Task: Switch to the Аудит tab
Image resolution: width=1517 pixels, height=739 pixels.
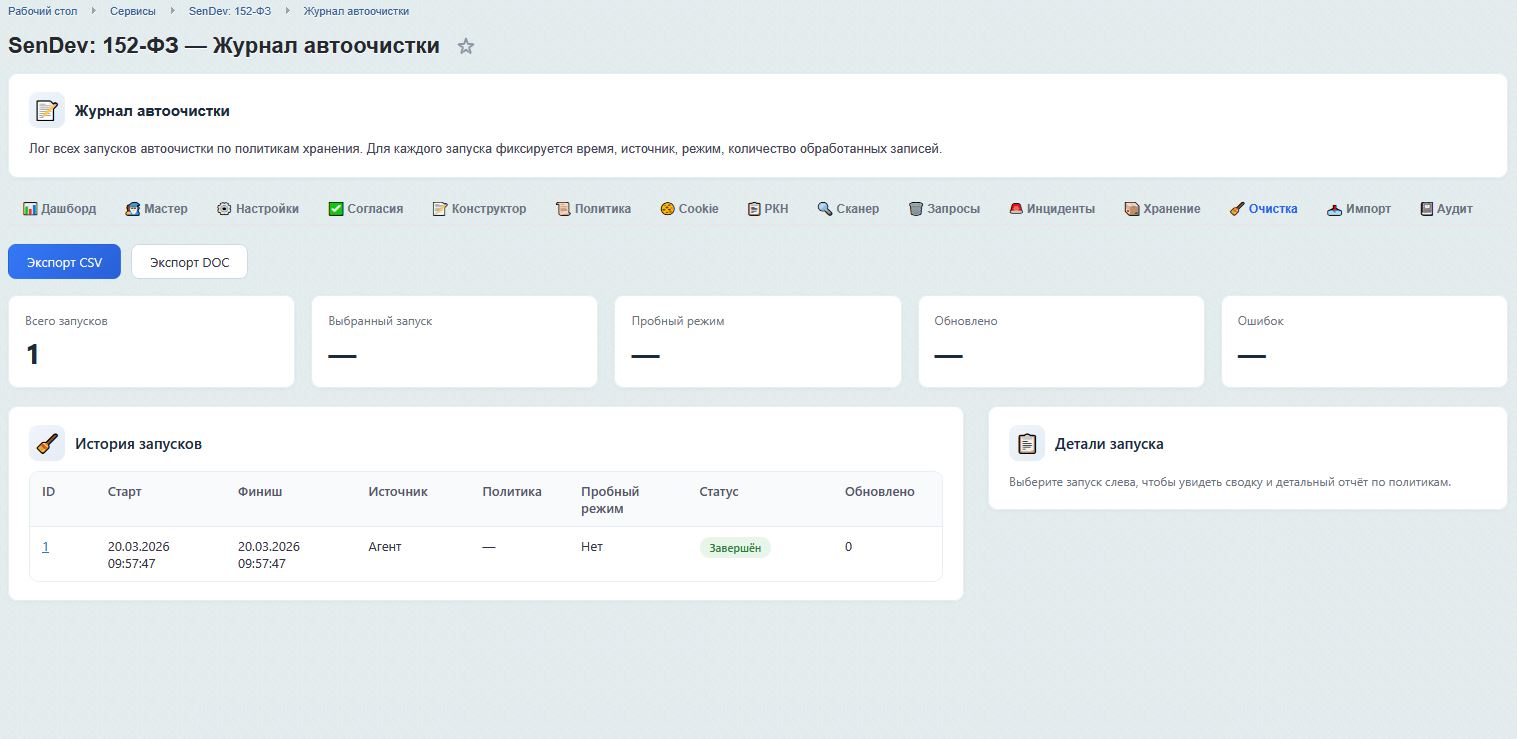Action: pyautogui.click(x=1446, y=209)
